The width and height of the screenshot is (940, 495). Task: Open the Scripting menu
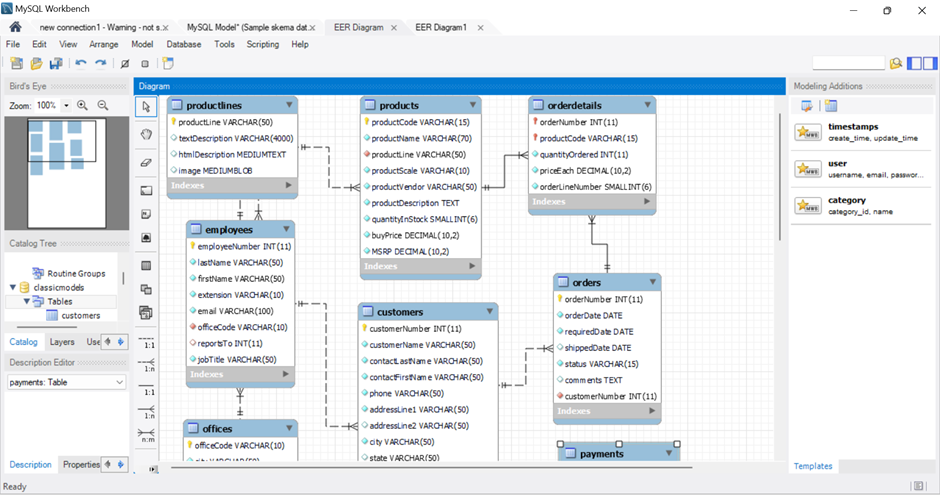tap(263, 44)
